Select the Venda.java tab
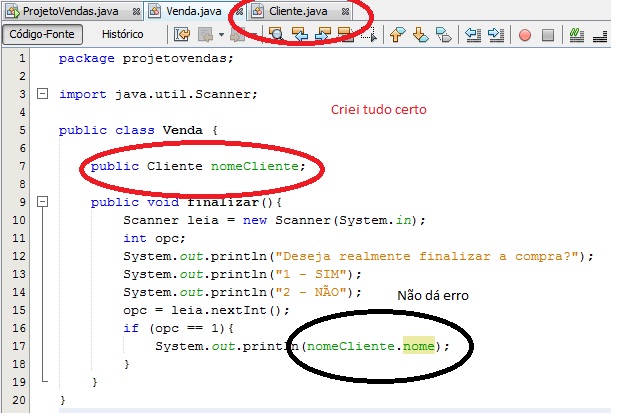The image size is (624, 416). (x=193, y=11)
